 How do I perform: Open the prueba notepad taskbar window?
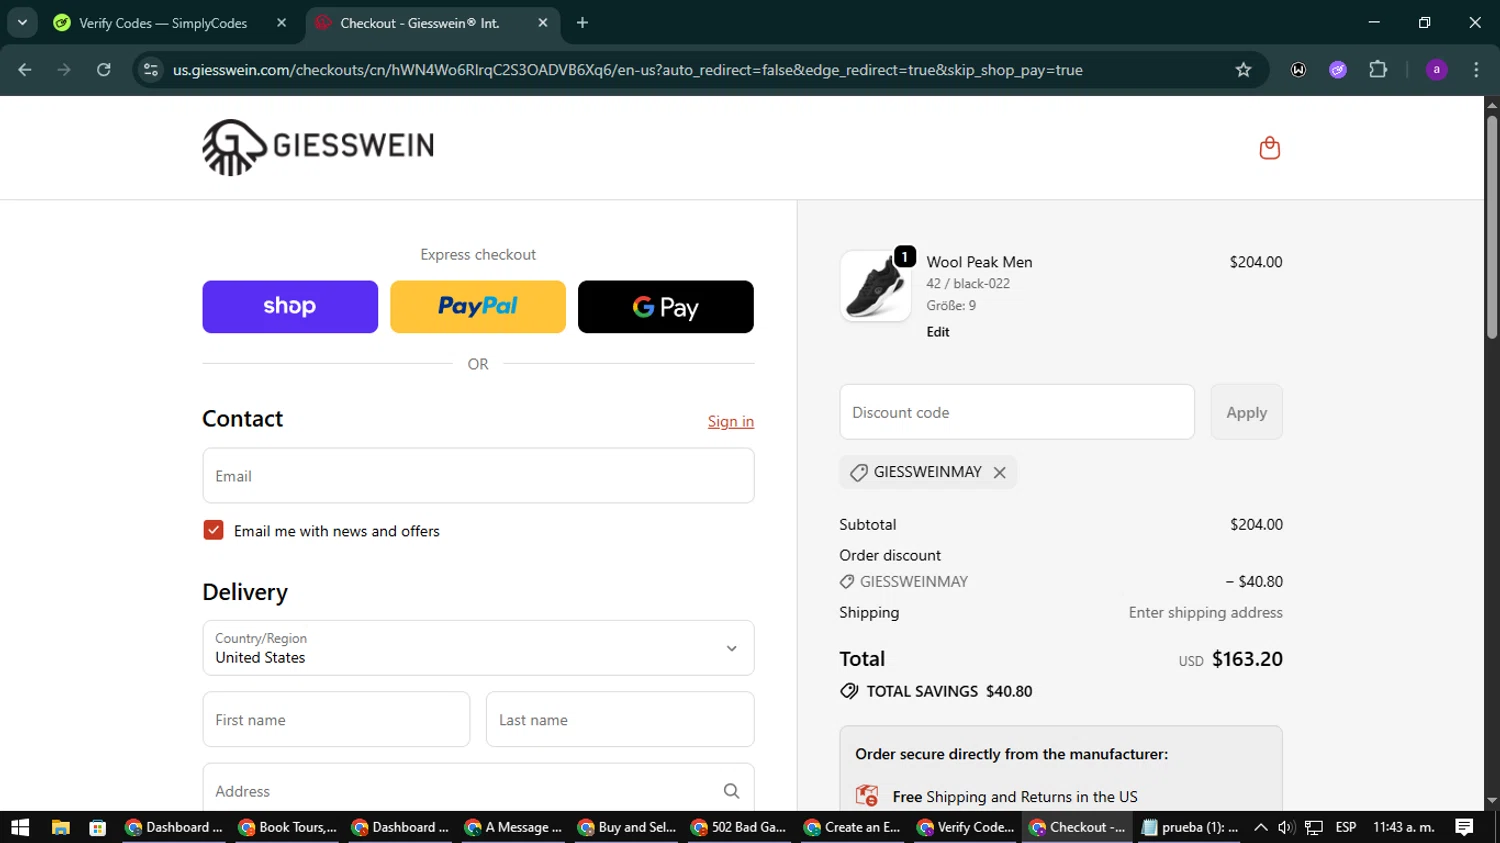coord(1190,827)
